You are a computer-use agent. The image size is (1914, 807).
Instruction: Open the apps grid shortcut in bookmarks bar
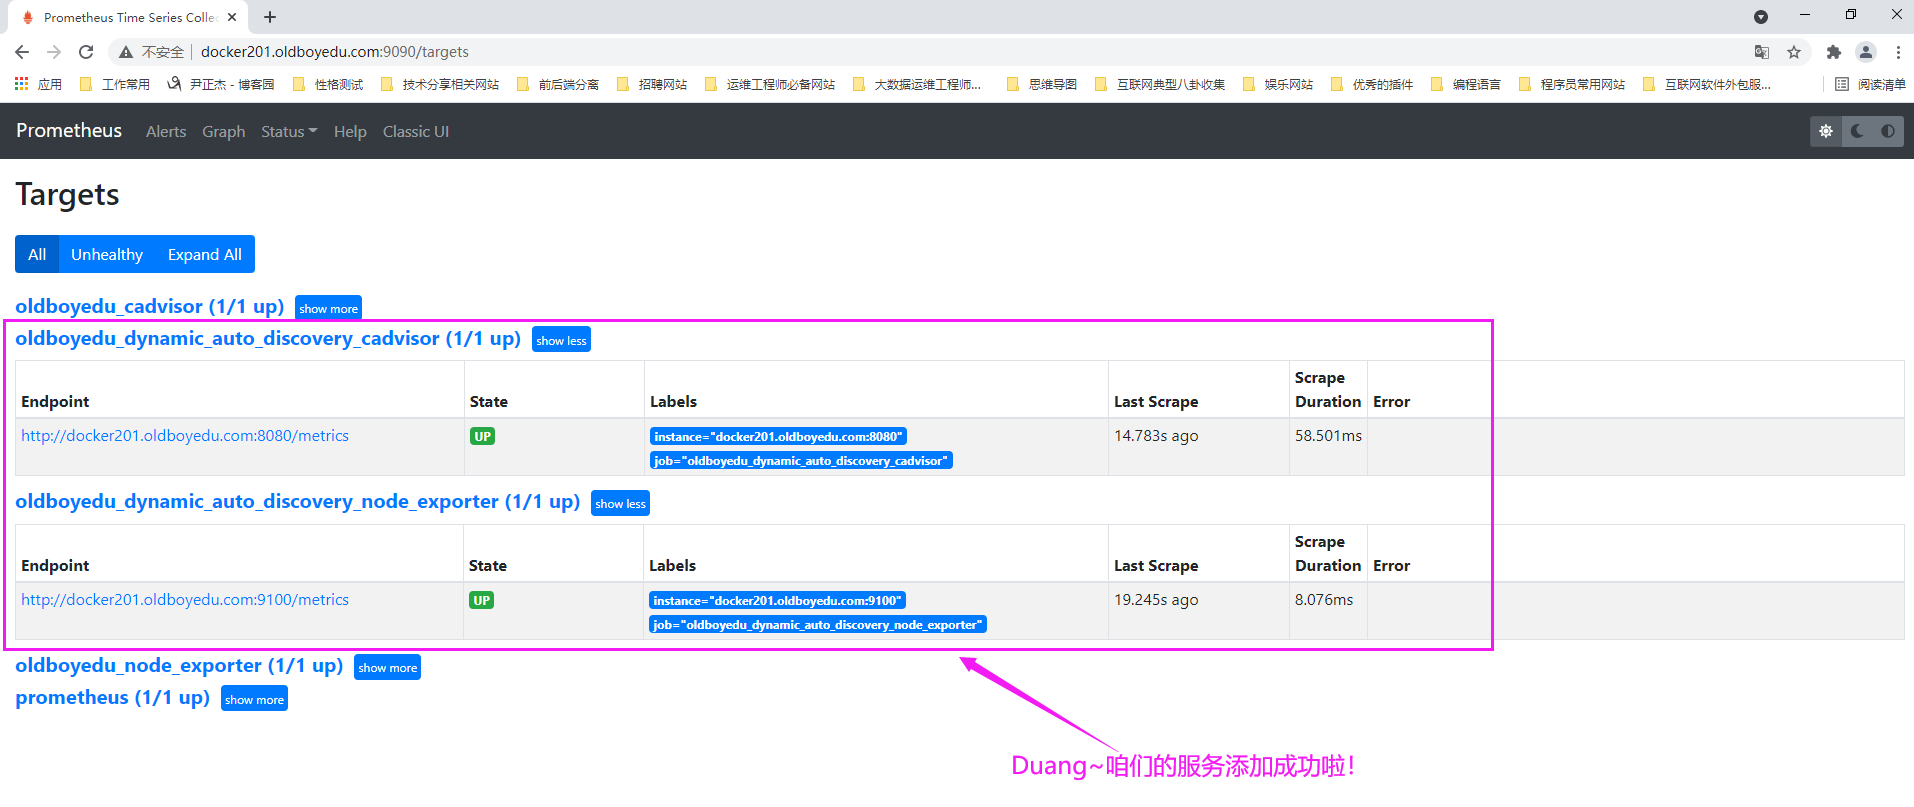pyautogui.click(x=38, y=84)
